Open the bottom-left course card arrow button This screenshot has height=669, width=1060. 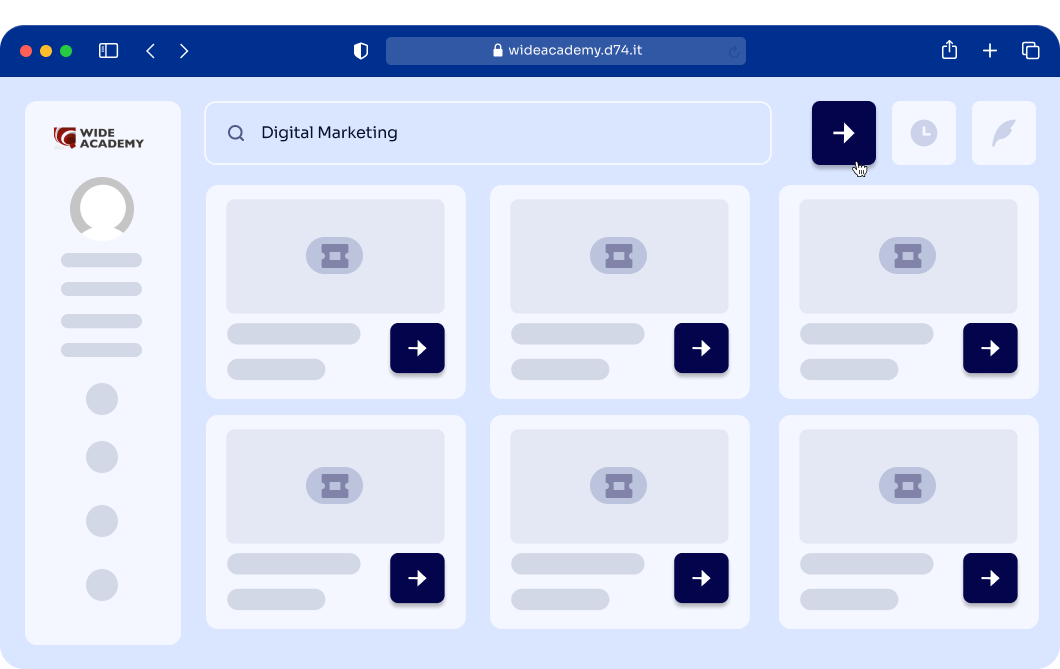coord(417,578)
